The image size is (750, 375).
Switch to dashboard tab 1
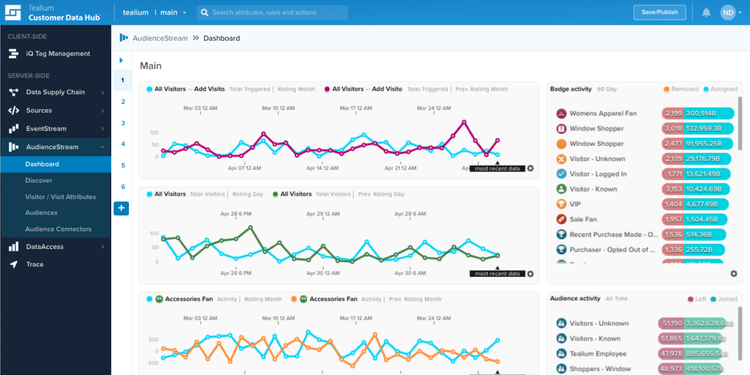(122, 80)
